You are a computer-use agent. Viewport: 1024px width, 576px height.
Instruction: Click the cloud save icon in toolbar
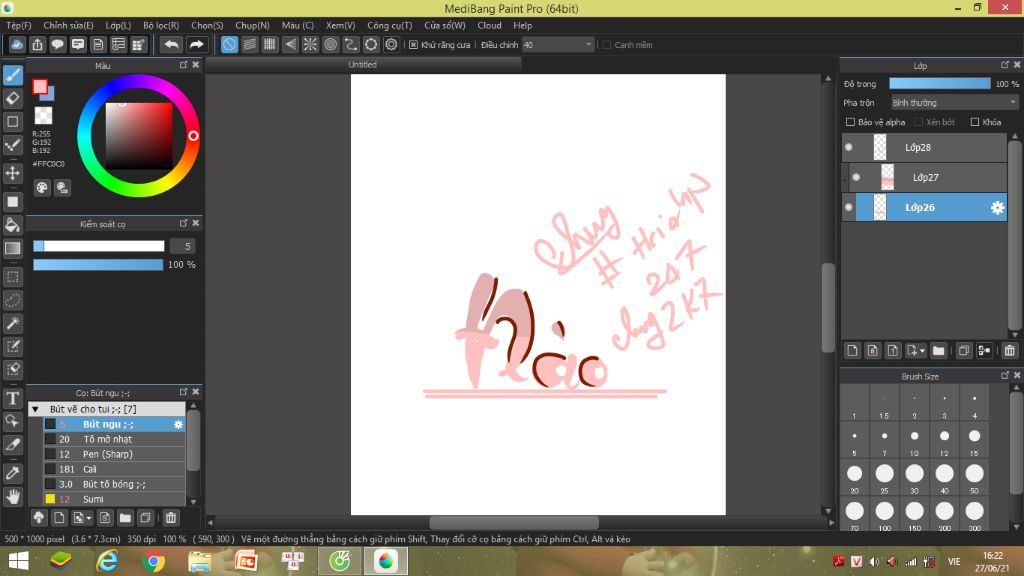pos(17,44)
